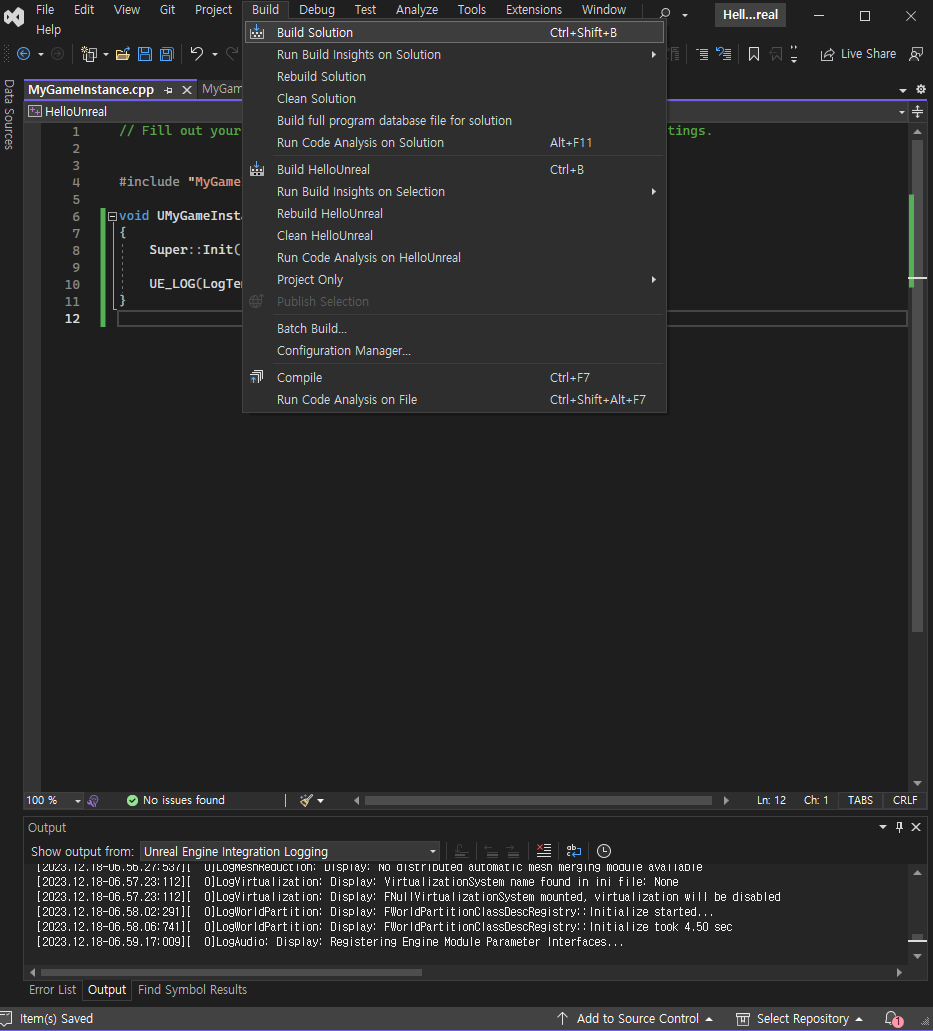This screenshot has width=933, height=1031.
Task: Select Build HelloUnreal
Action: click(454, 170)
